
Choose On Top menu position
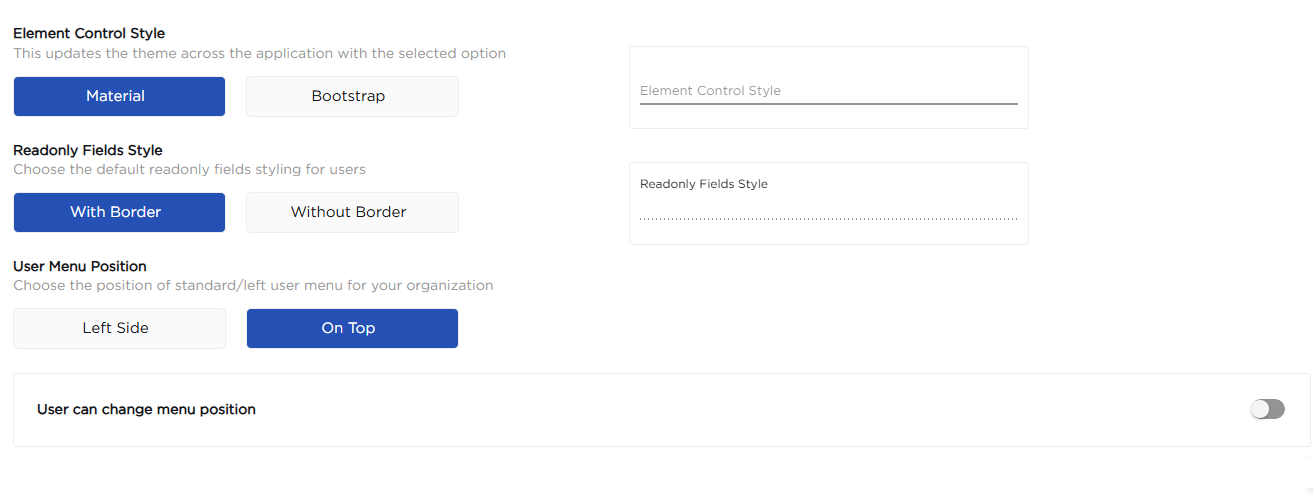pyautogui.click(x=352, y=328)
